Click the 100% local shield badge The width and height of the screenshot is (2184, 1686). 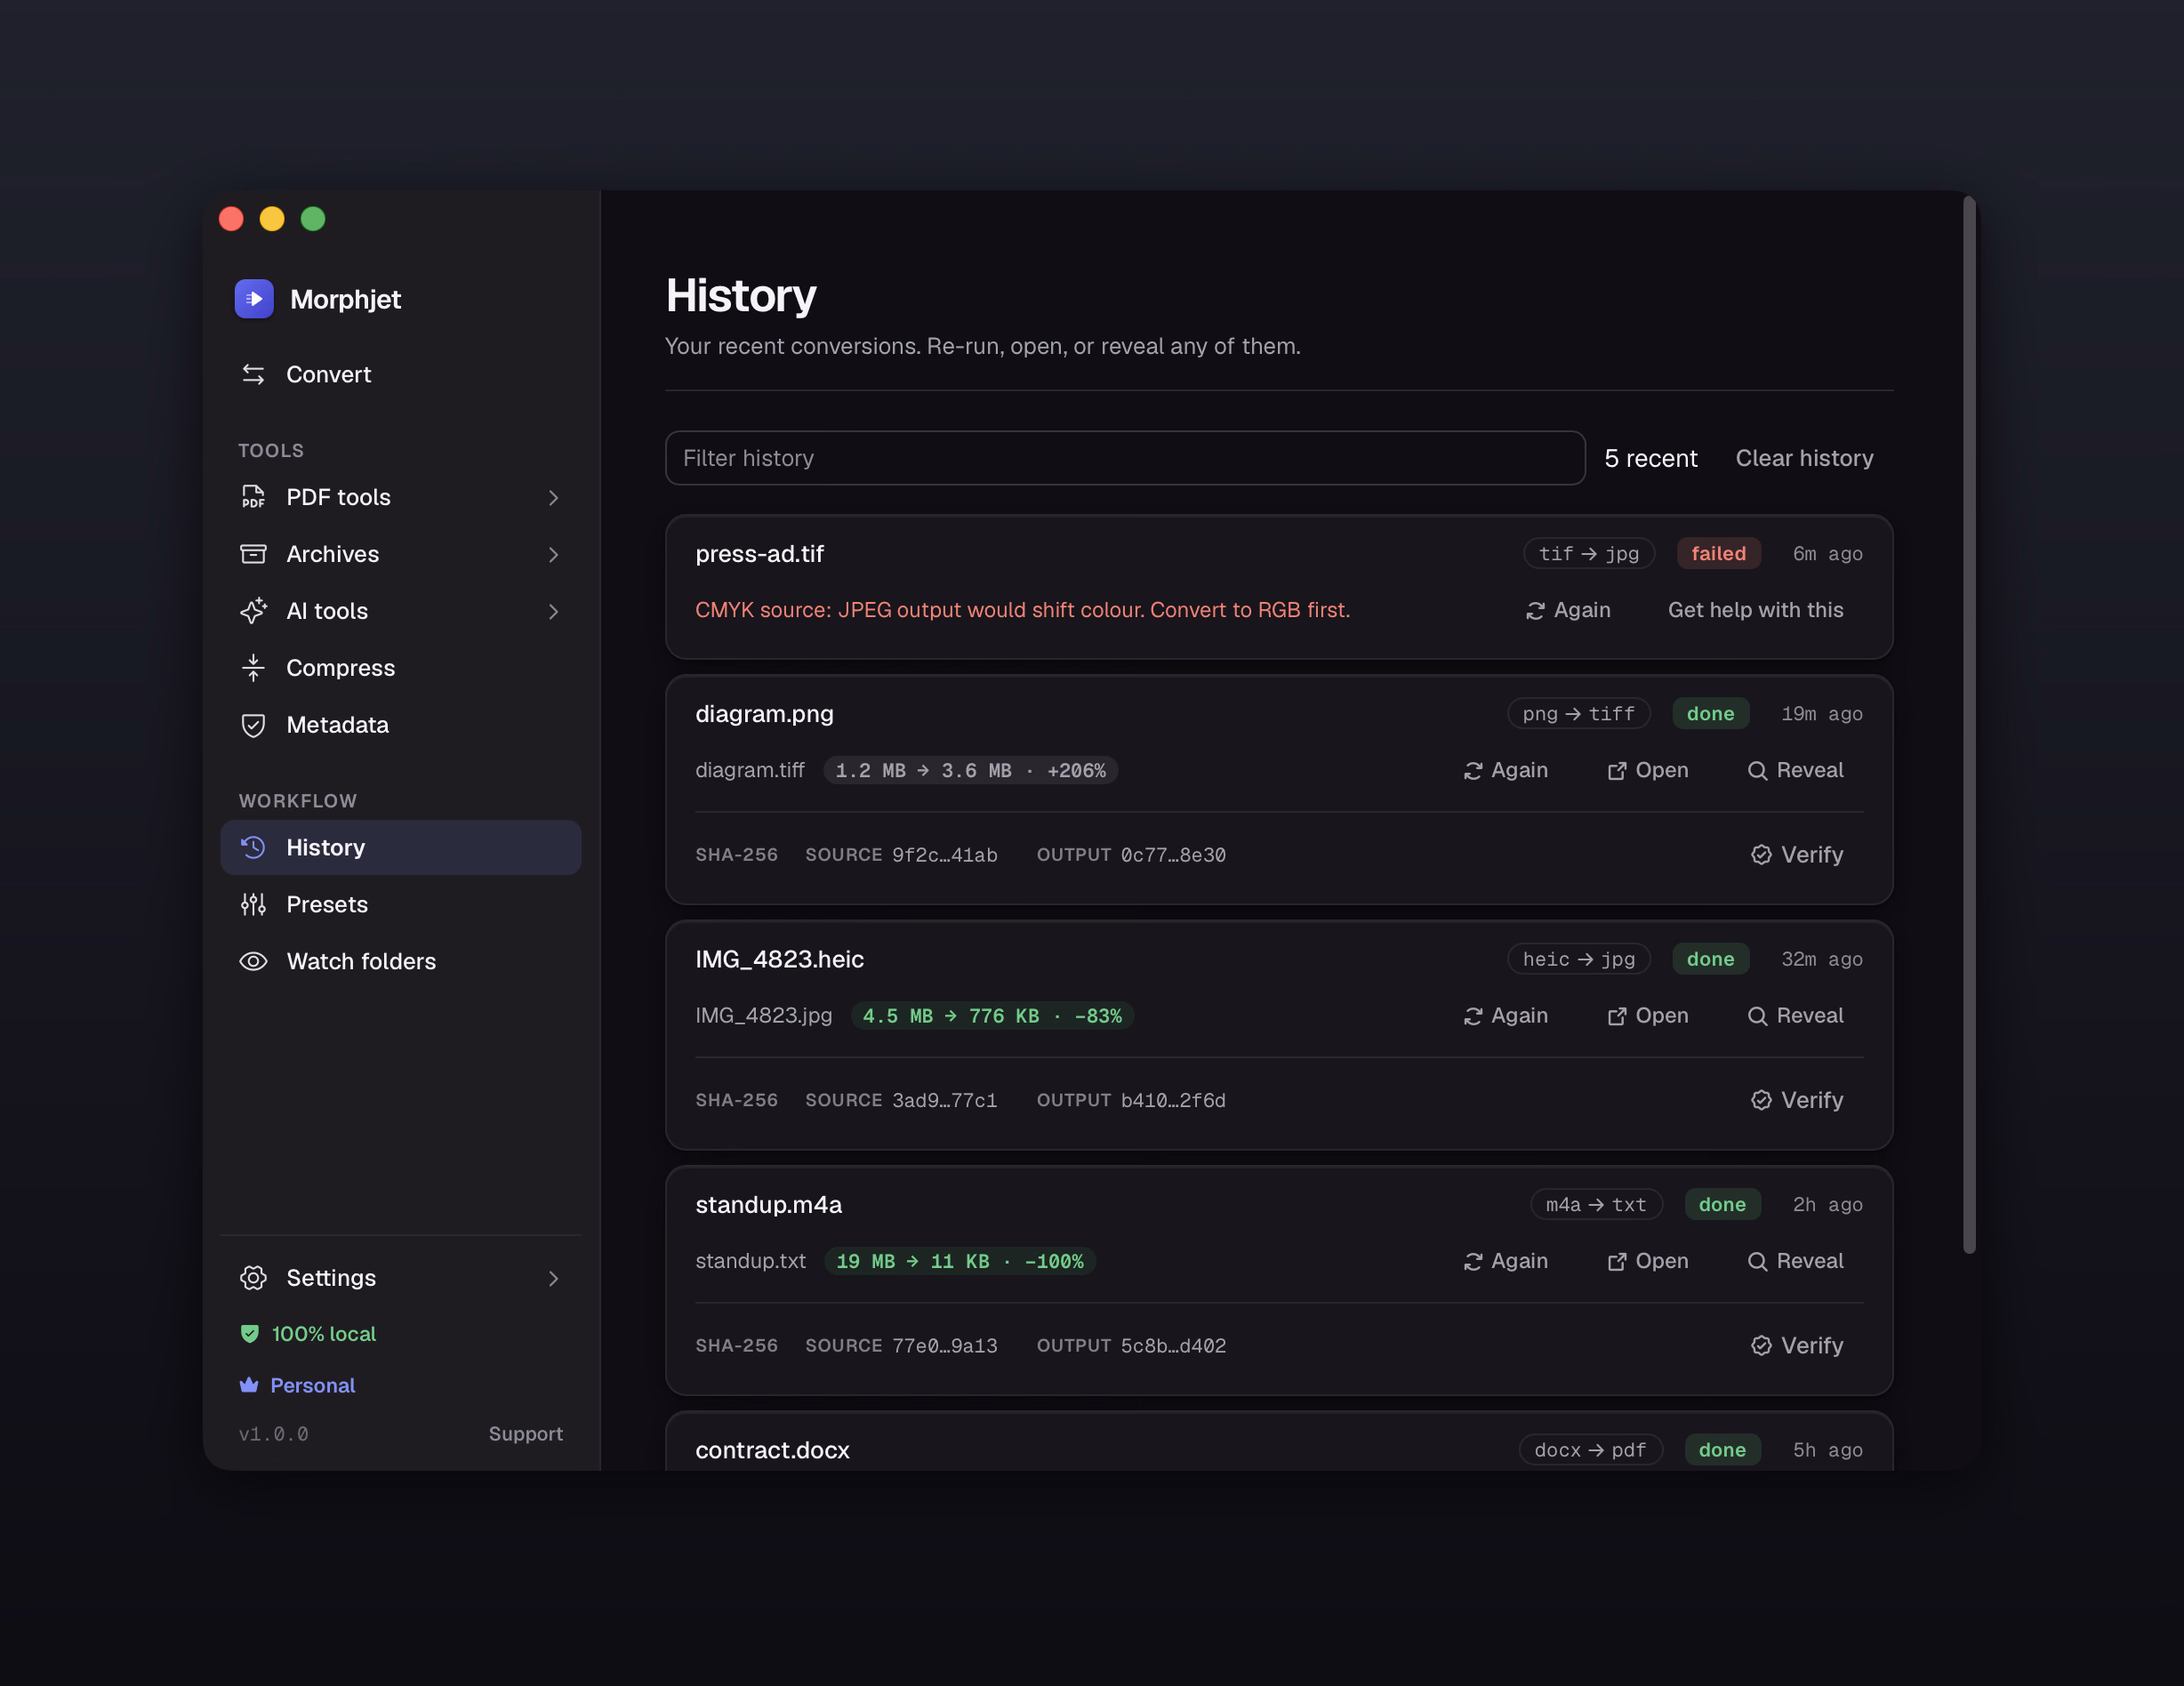(308, 1334)
